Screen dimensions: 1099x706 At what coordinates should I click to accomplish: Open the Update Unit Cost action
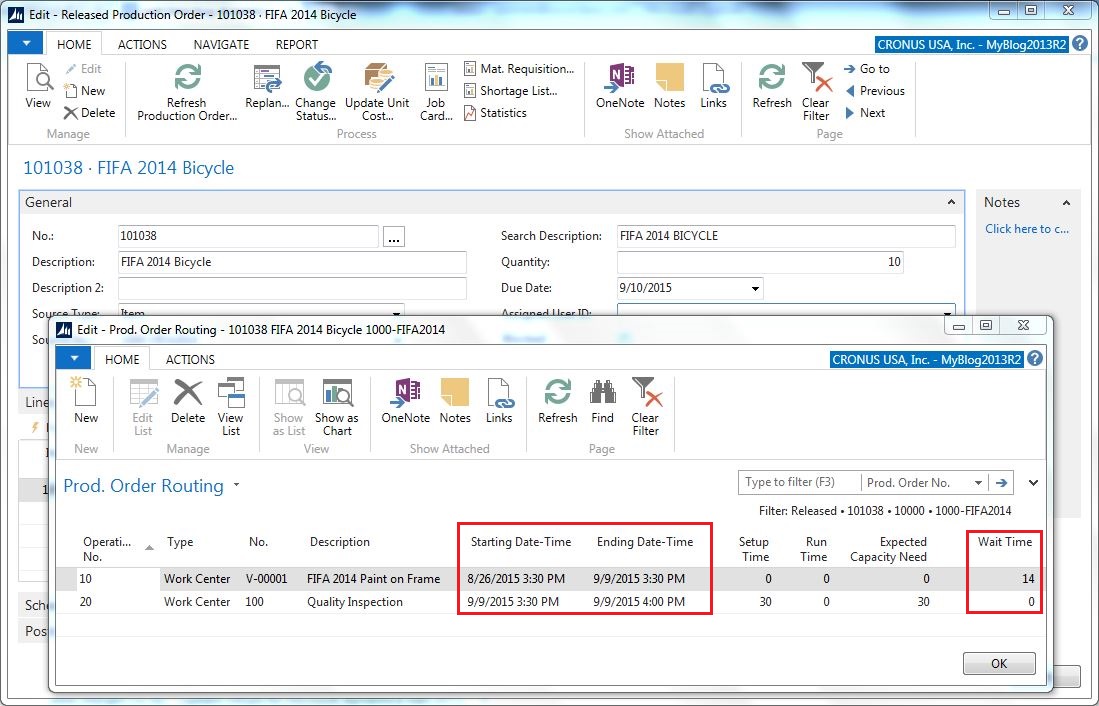[x=377, y=91]
